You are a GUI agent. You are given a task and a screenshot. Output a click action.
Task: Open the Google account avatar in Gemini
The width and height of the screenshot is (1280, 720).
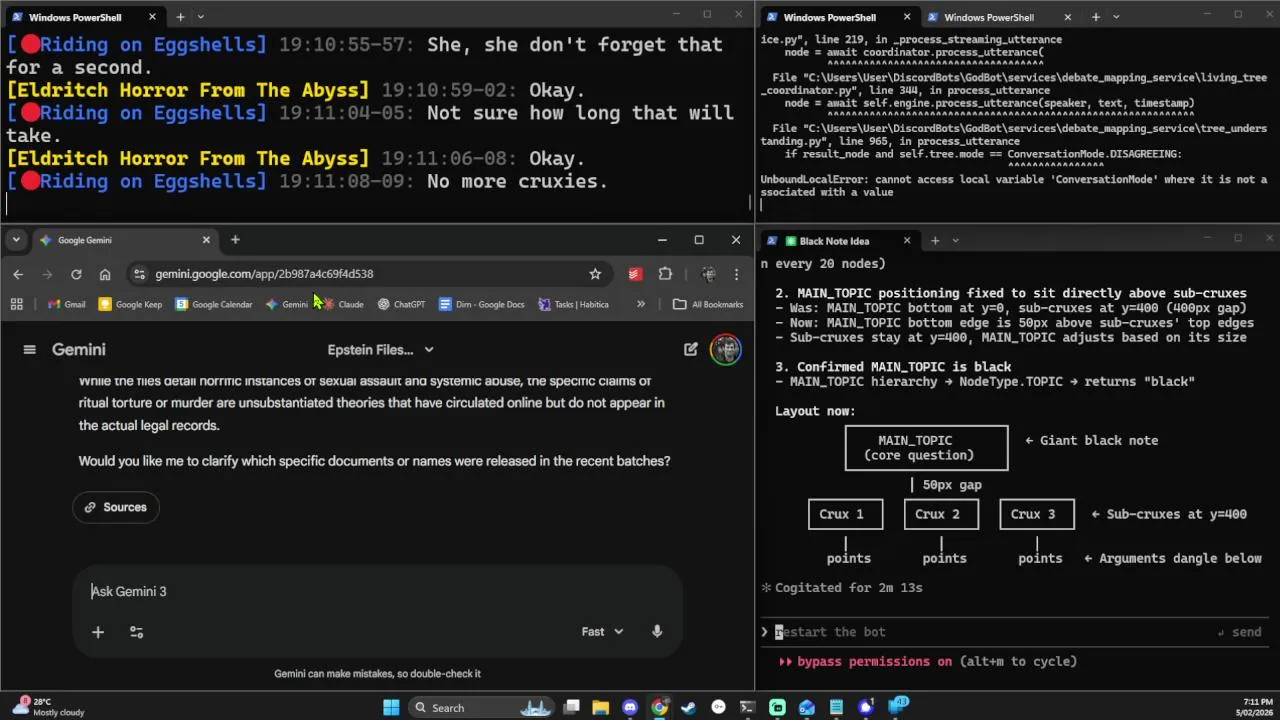coord(726,350)
